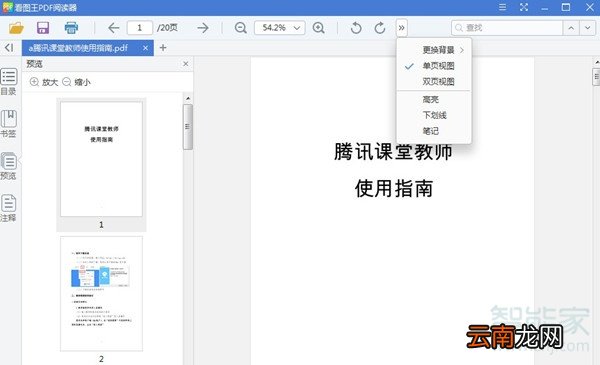Click the 看图王PDF阅读器 app logo icon
Viewport: 600px width, 365px height.
tap(7, 7)
